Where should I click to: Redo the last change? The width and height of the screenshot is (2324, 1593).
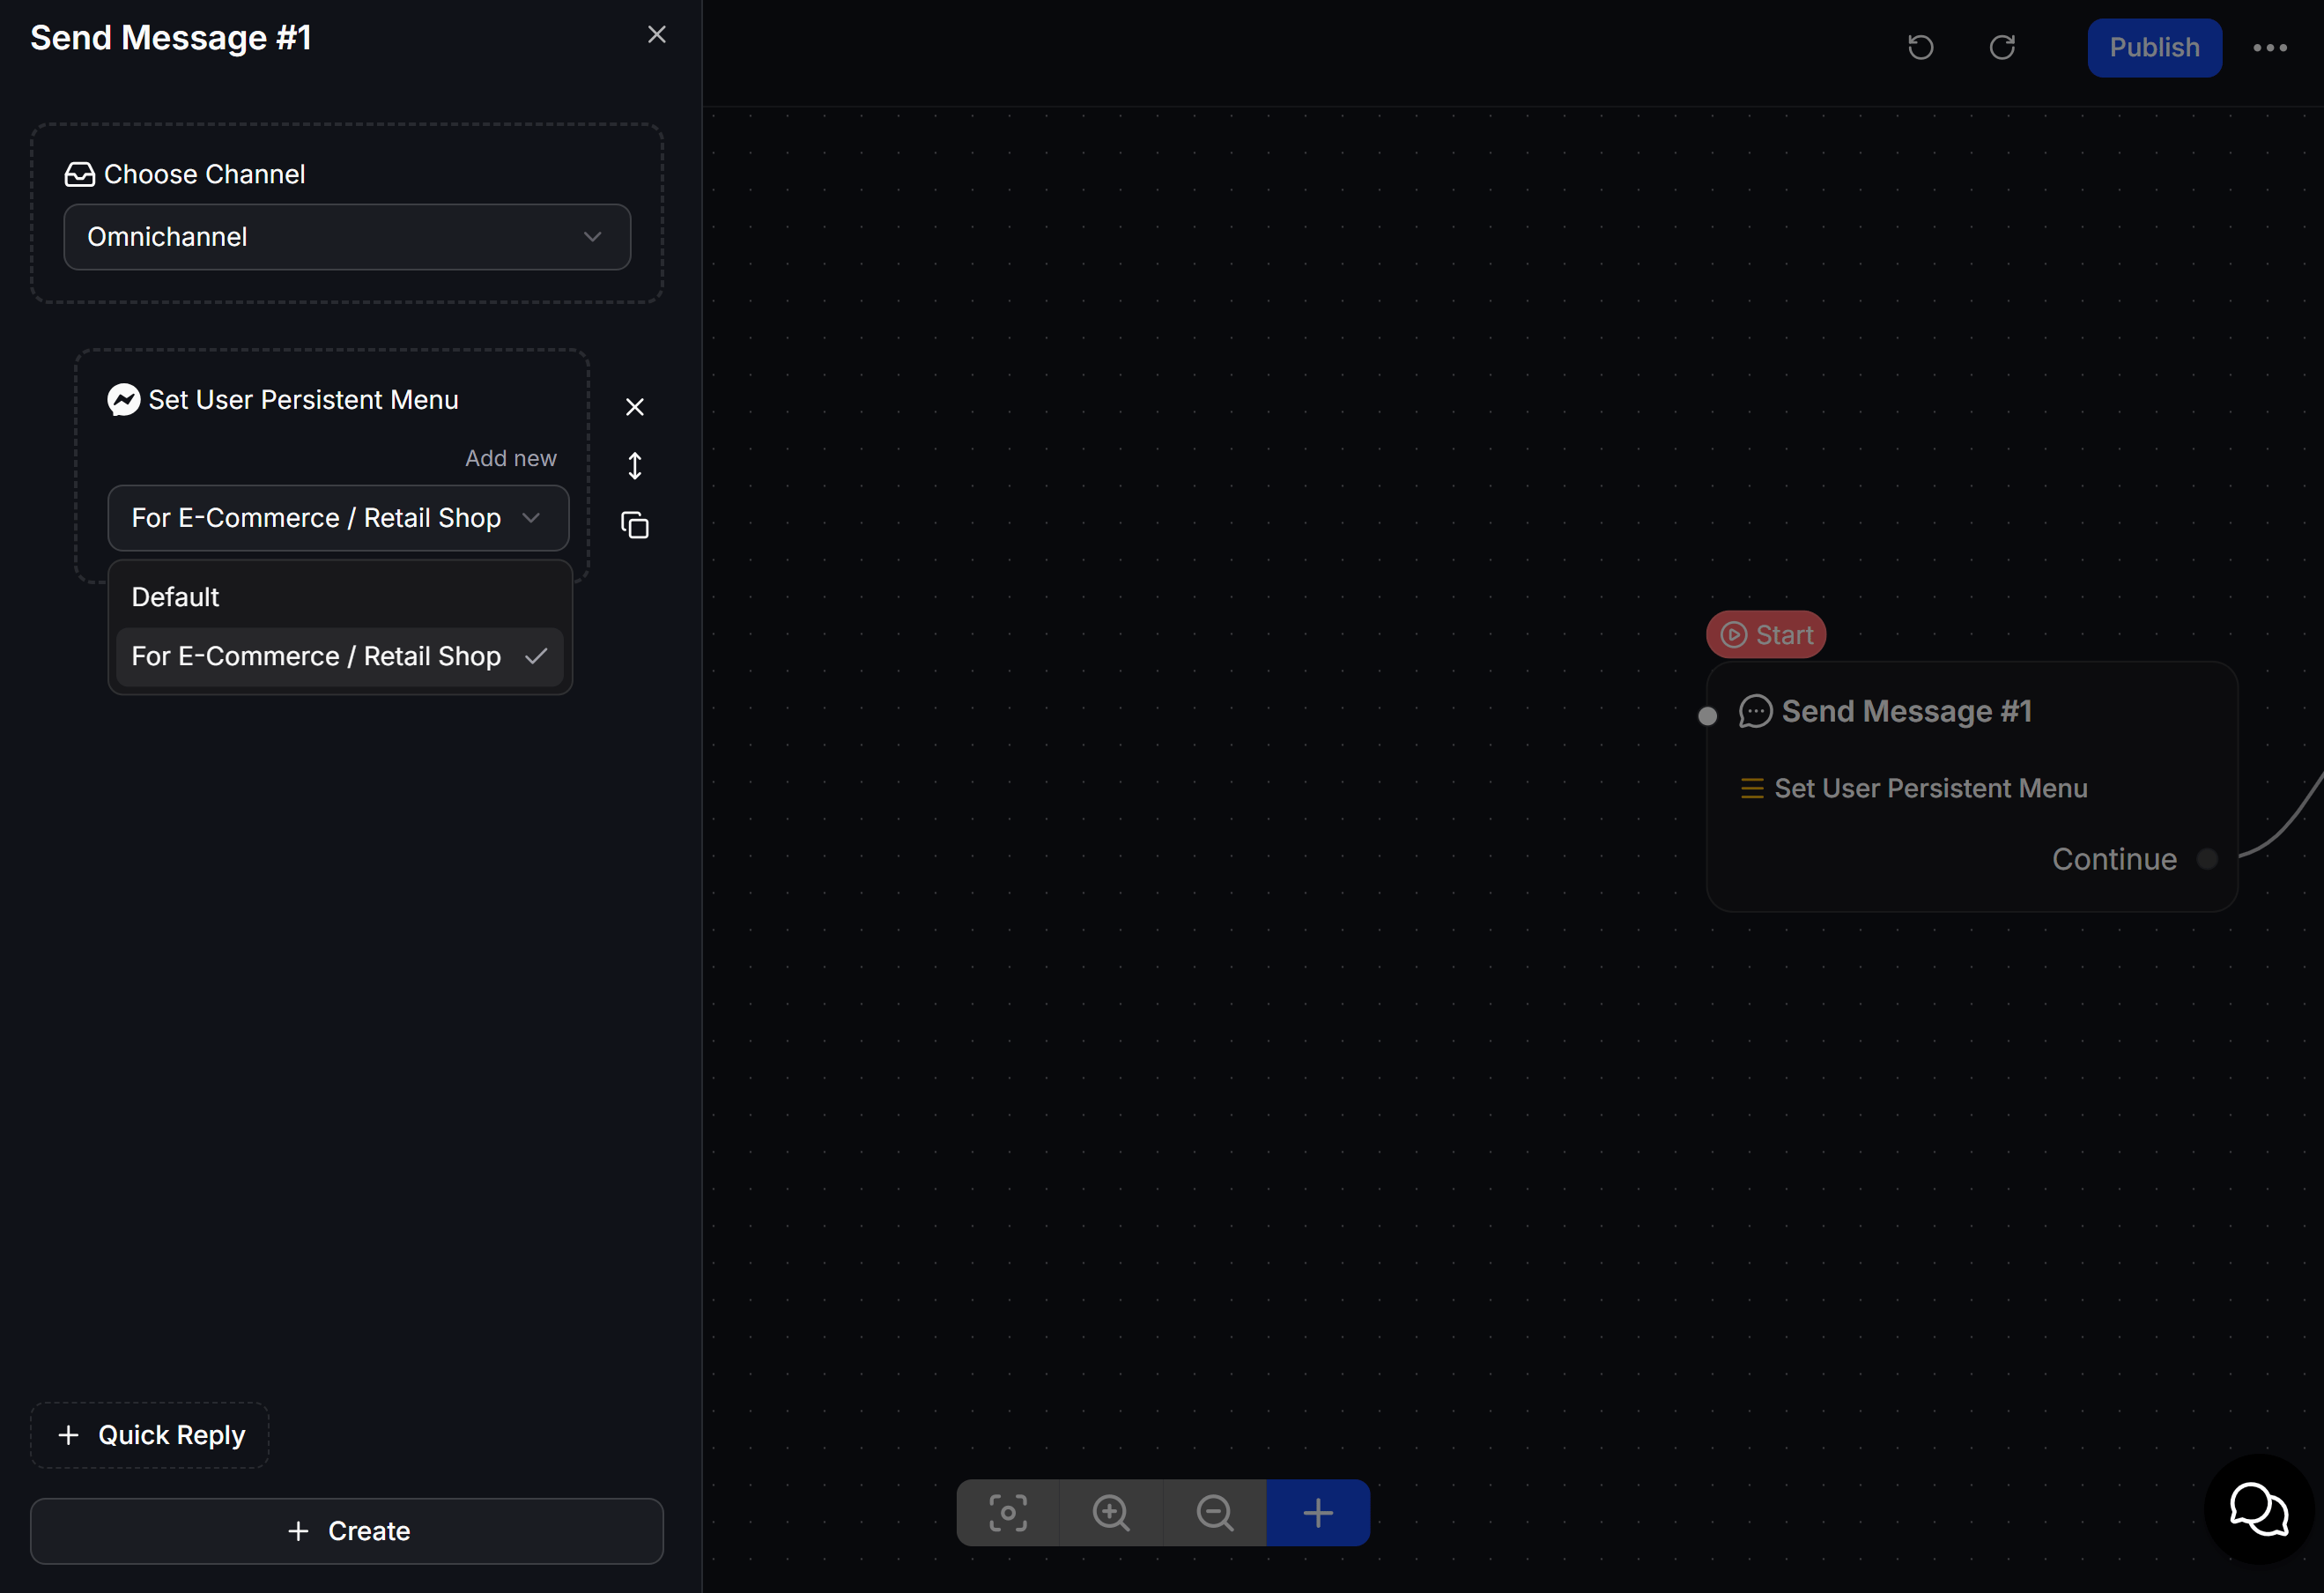(2002, 47)
